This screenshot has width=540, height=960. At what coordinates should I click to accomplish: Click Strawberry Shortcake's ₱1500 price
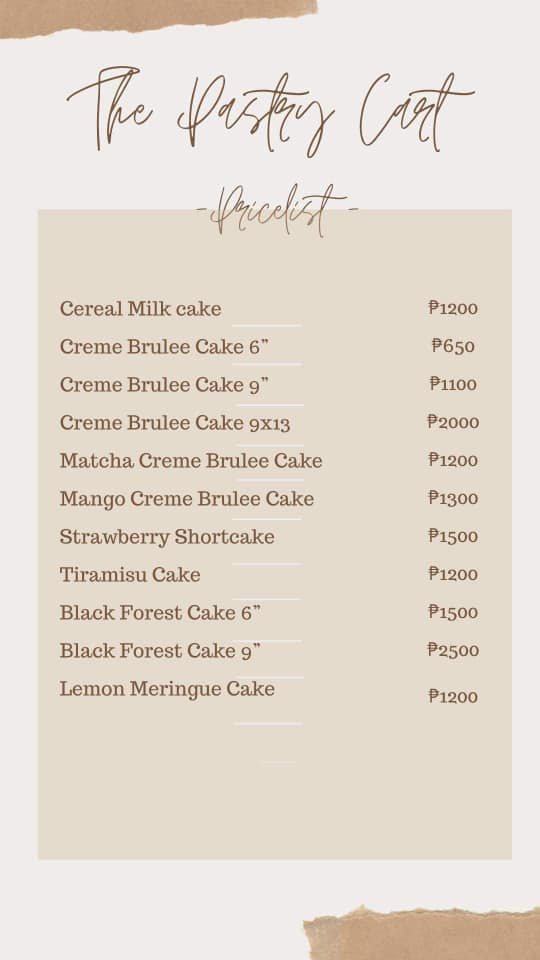453,536
